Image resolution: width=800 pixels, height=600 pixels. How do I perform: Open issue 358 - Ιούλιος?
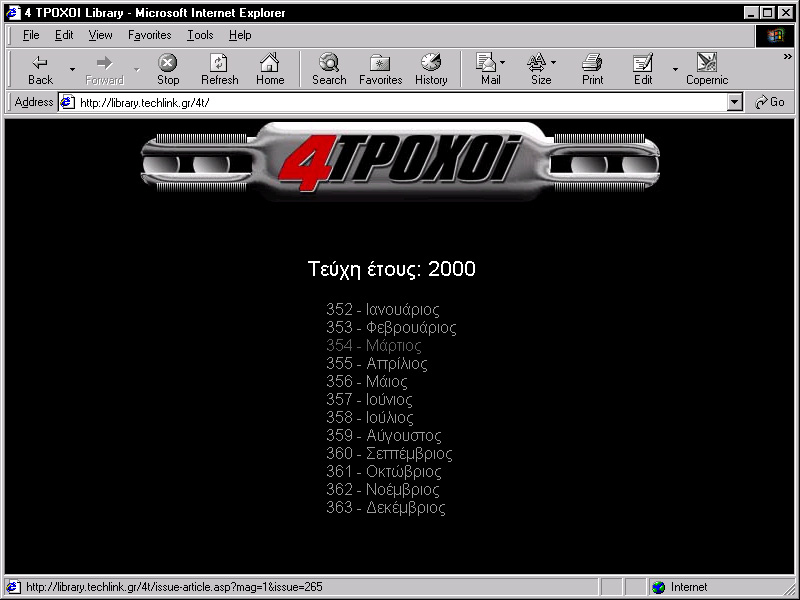coord(370,417)
